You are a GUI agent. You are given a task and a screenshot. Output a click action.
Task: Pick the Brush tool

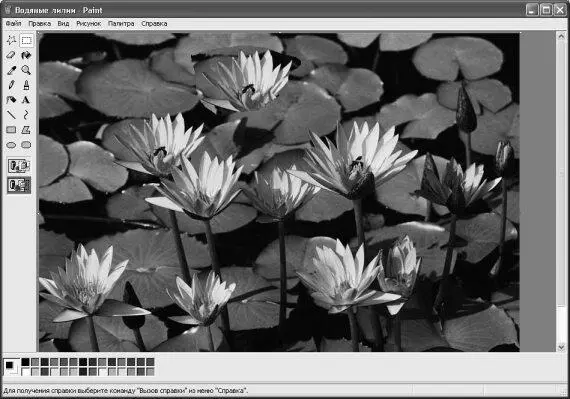coord(26,85)
